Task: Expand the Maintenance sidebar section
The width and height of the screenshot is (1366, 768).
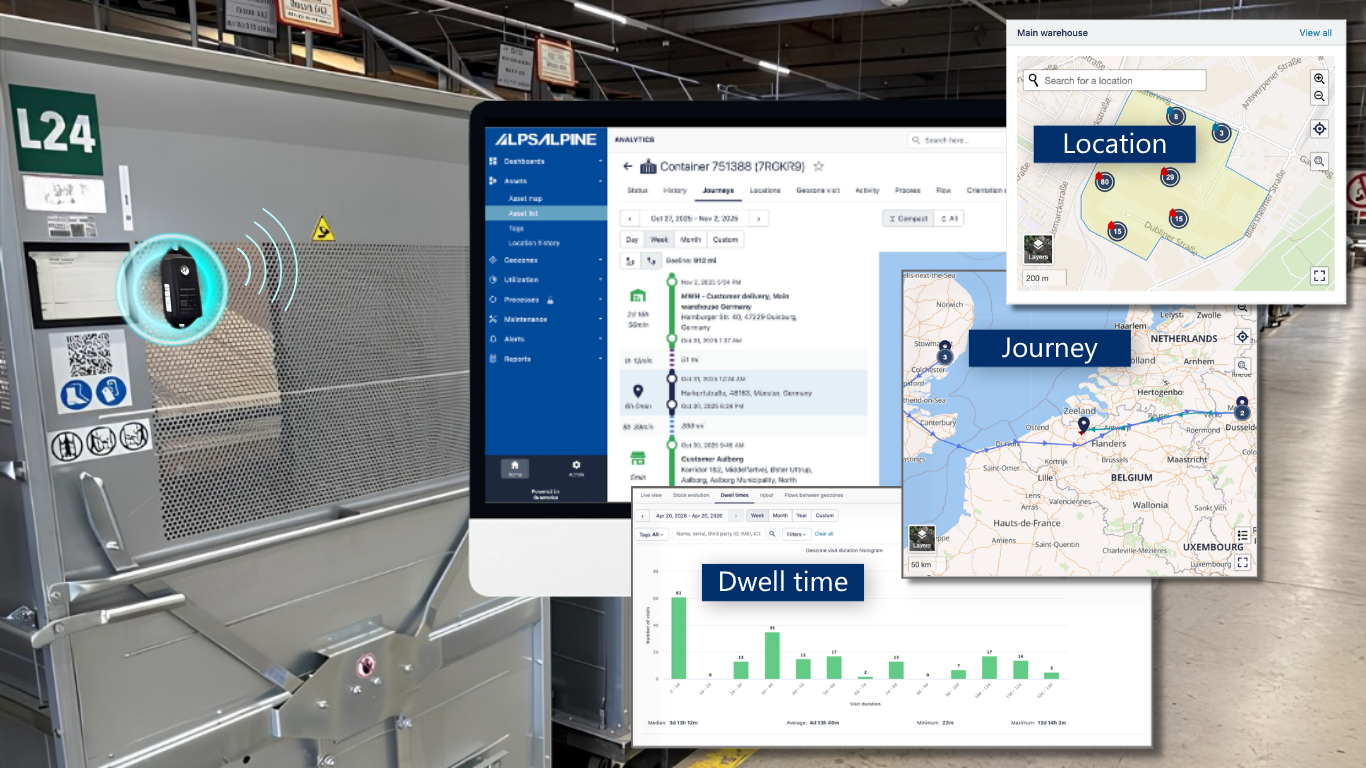Action: 547,319
